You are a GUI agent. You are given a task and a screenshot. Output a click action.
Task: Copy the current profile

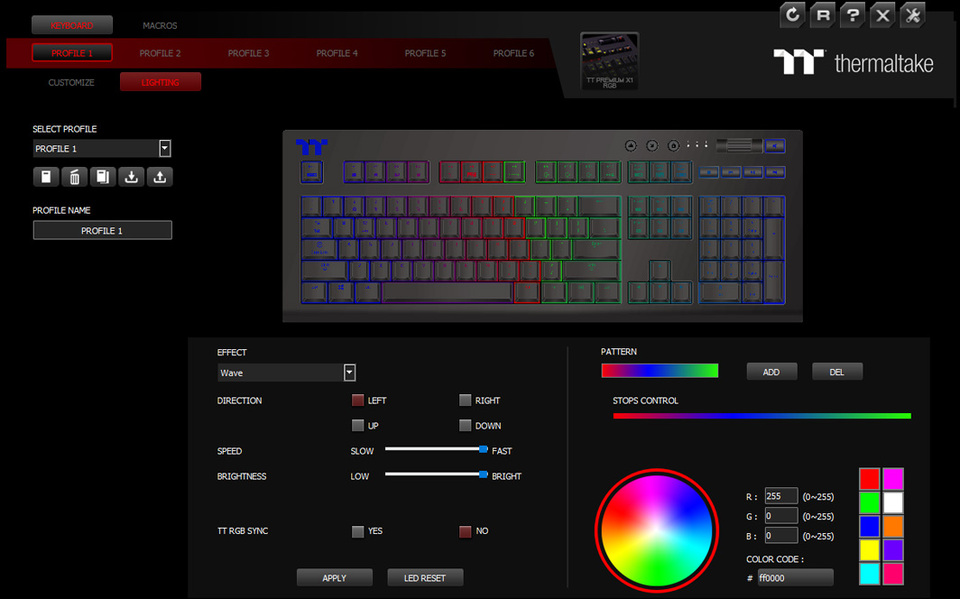pos(104,177)
